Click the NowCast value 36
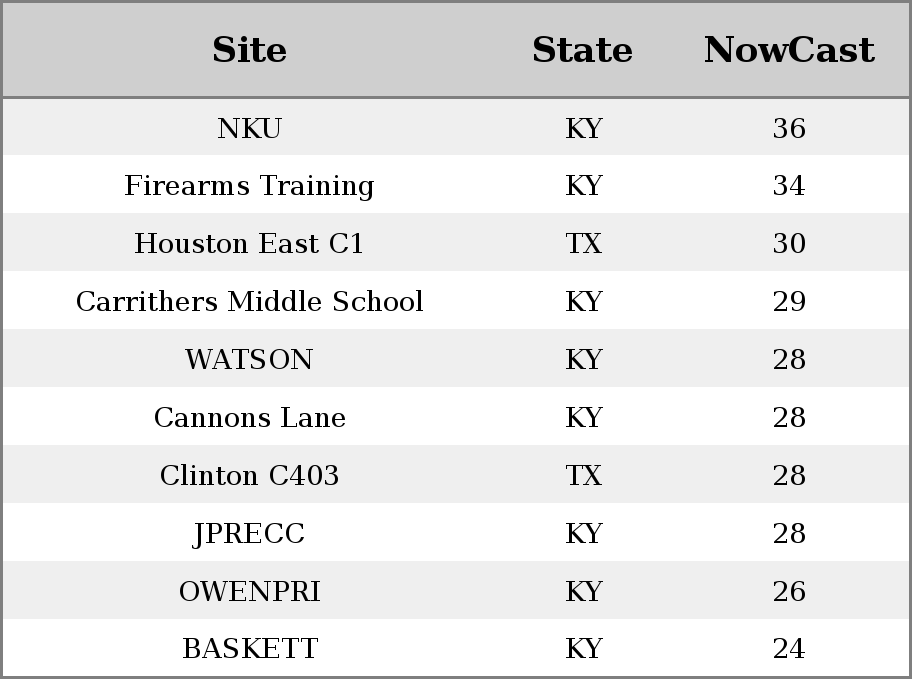 789,128
